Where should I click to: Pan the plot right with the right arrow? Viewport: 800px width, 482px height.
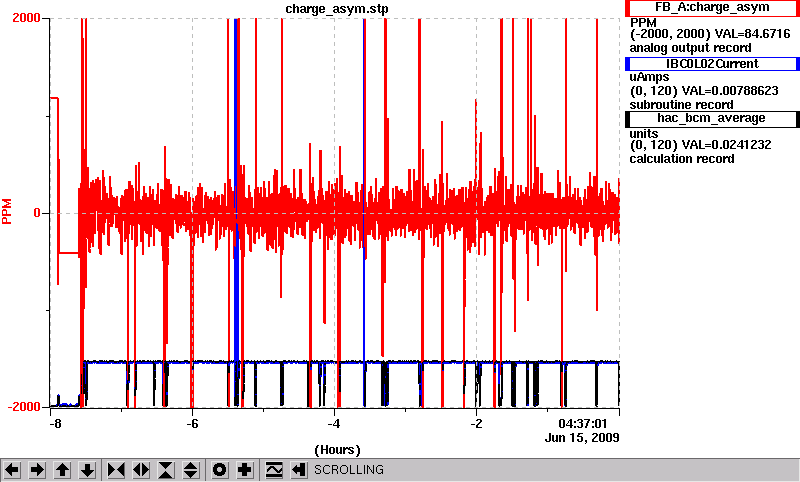coord(37,470)
